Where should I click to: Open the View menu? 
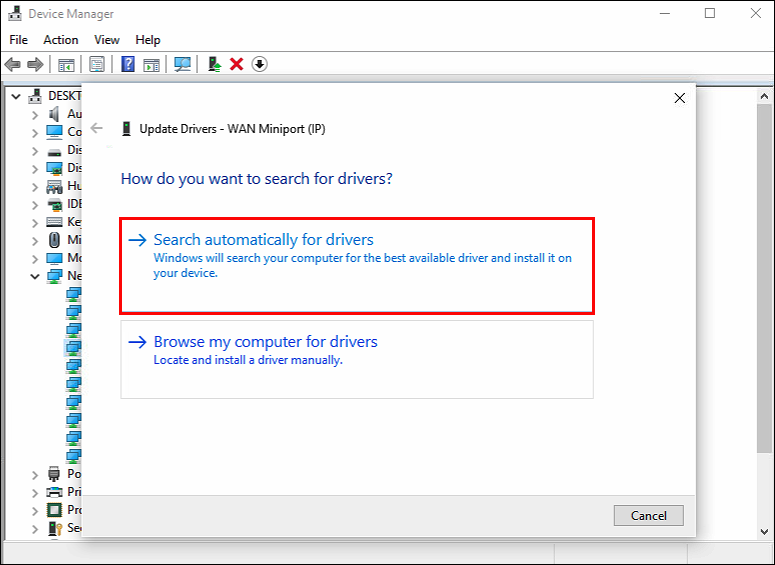(x=106, y=40)
